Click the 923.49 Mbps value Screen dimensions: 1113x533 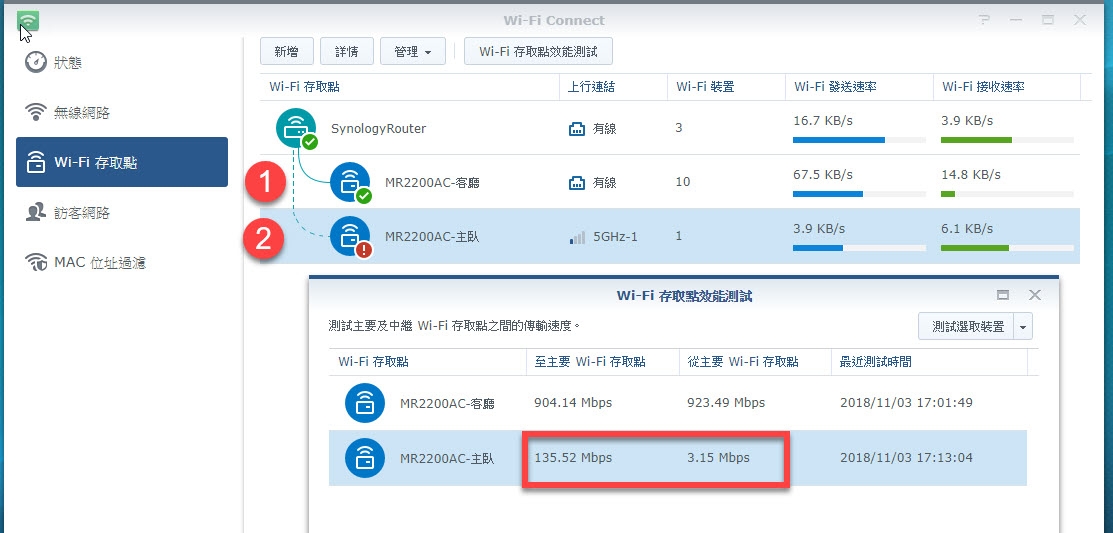click(726, 402)
